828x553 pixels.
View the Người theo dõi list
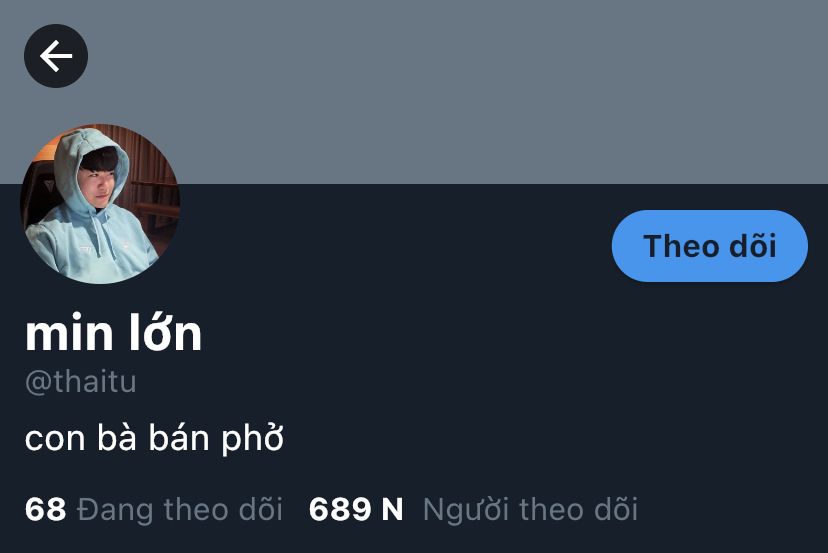point(530,509)
